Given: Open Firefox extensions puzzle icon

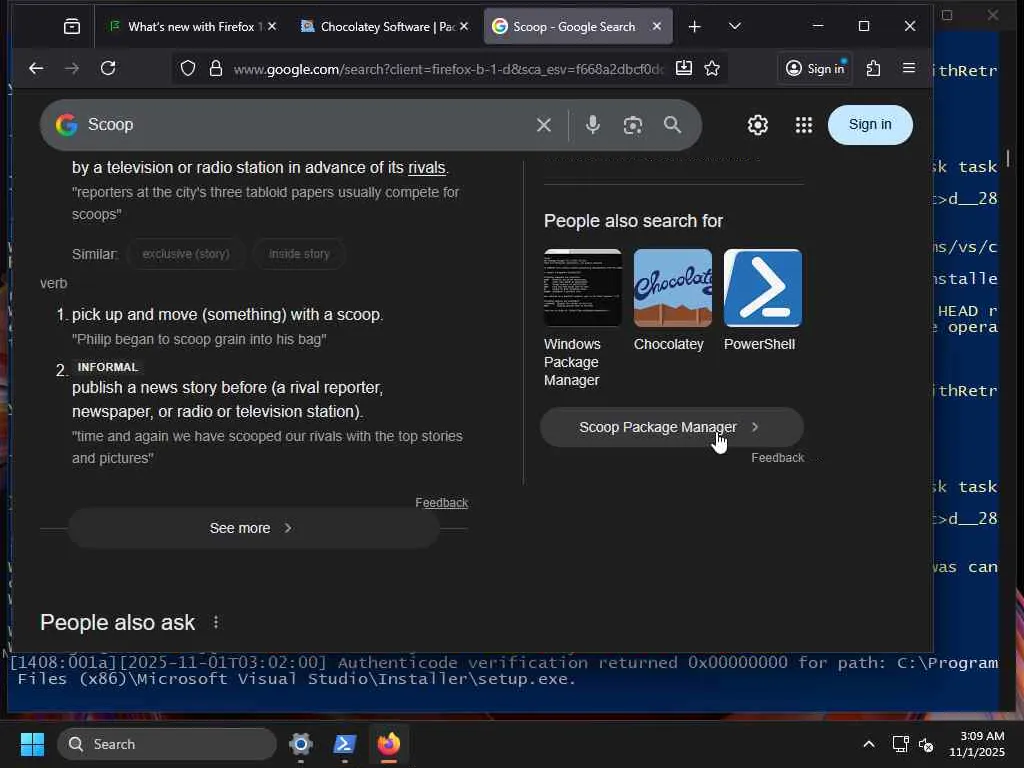Looking at the screenshot, I should [x=873, y=69].
